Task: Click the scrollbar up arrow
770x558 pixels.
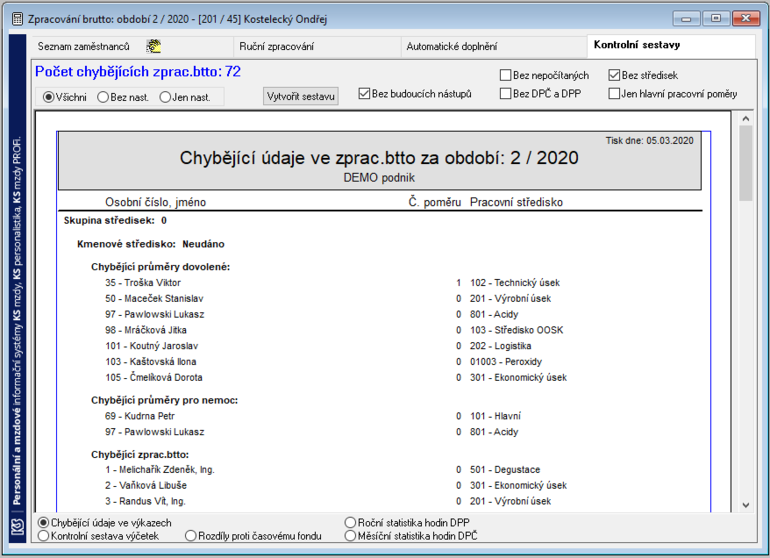Action: tap(745, 118)
